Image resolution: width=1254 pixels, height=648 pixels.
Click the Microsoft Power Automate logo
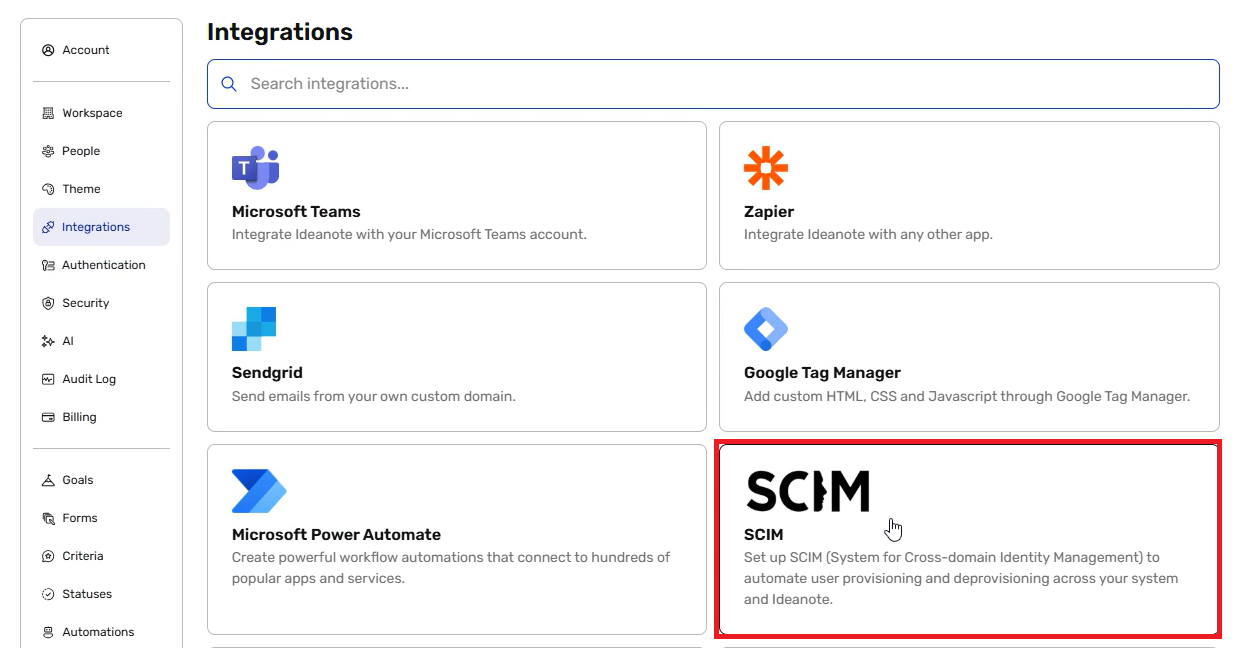click(x=259, y=491)
